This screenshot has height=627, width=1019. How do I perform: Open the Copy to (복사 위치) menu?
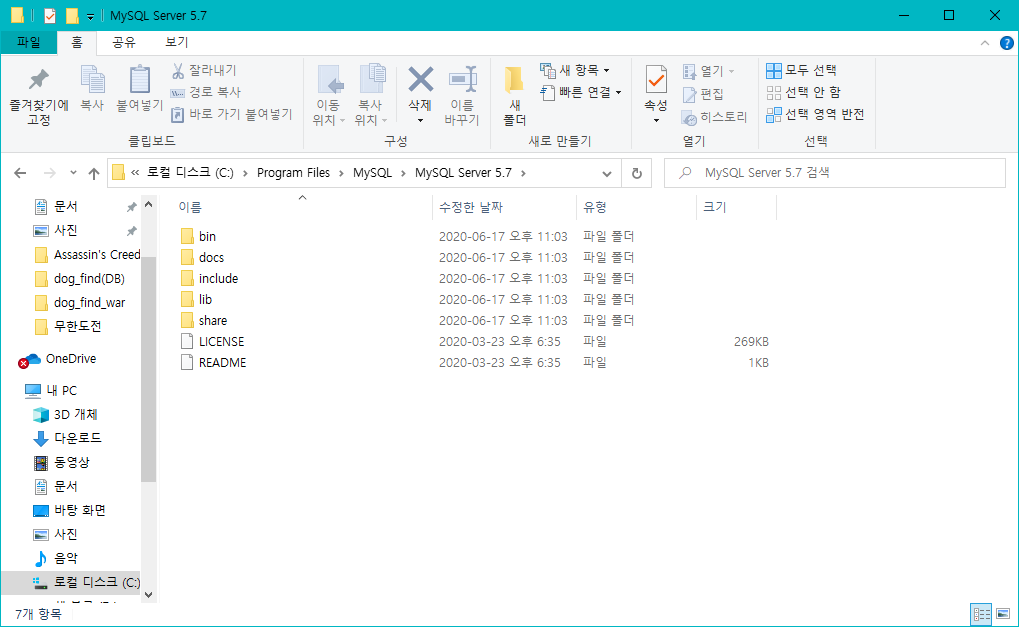point(371,96)
